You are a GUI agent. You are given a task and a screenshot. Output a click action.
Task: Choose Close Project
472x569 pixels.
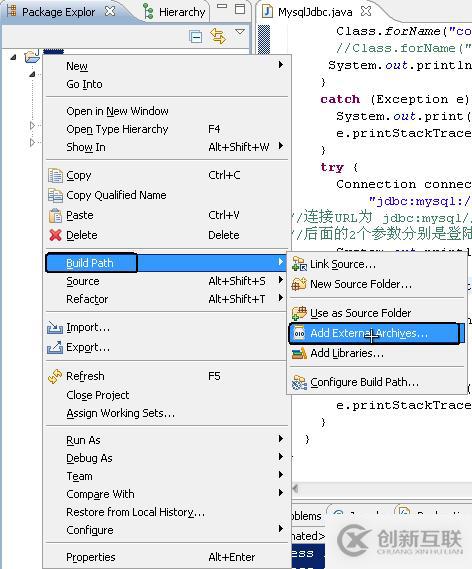click(167, 395)
